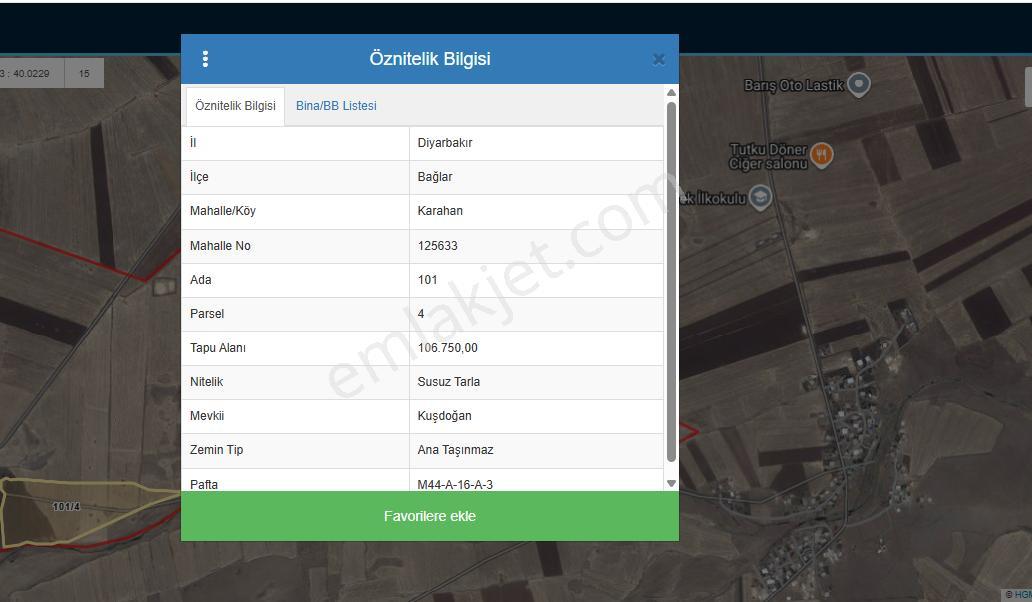Click the scrollbar down arrow in dialog
Viewport: 1032px width, 602px height.
pyautogui.click(x=671, y=484)
